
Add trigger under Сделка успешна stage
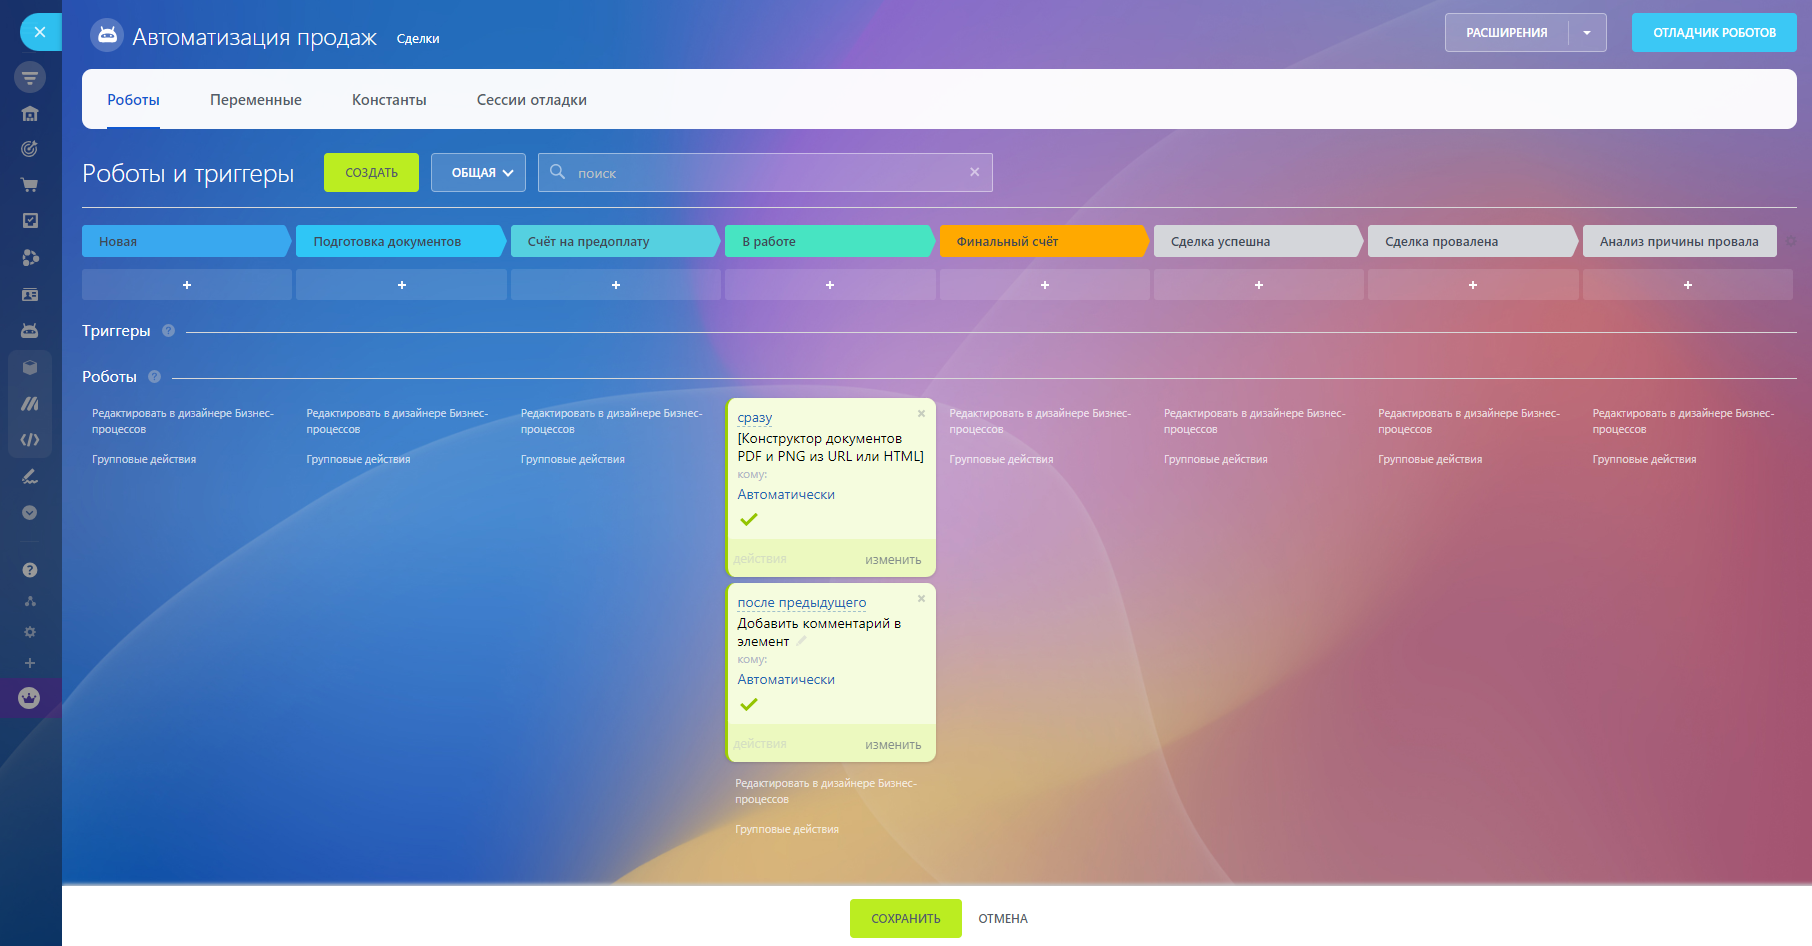(x=1259, y=285)
